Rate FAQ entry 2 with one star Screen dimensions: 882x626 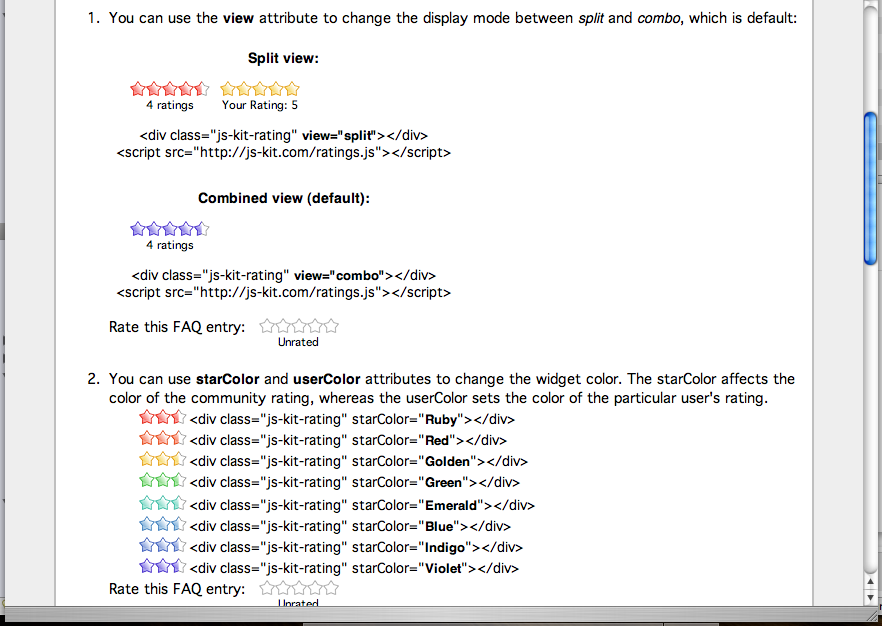267,588
